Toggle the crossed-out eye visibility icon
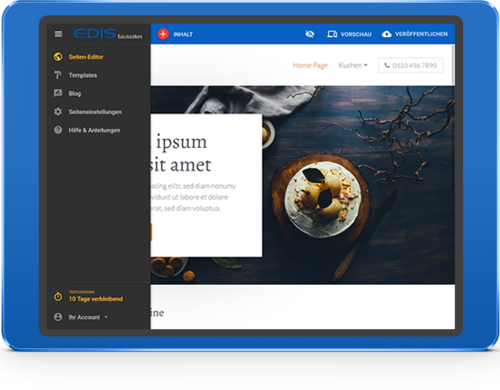 point(310,34)
